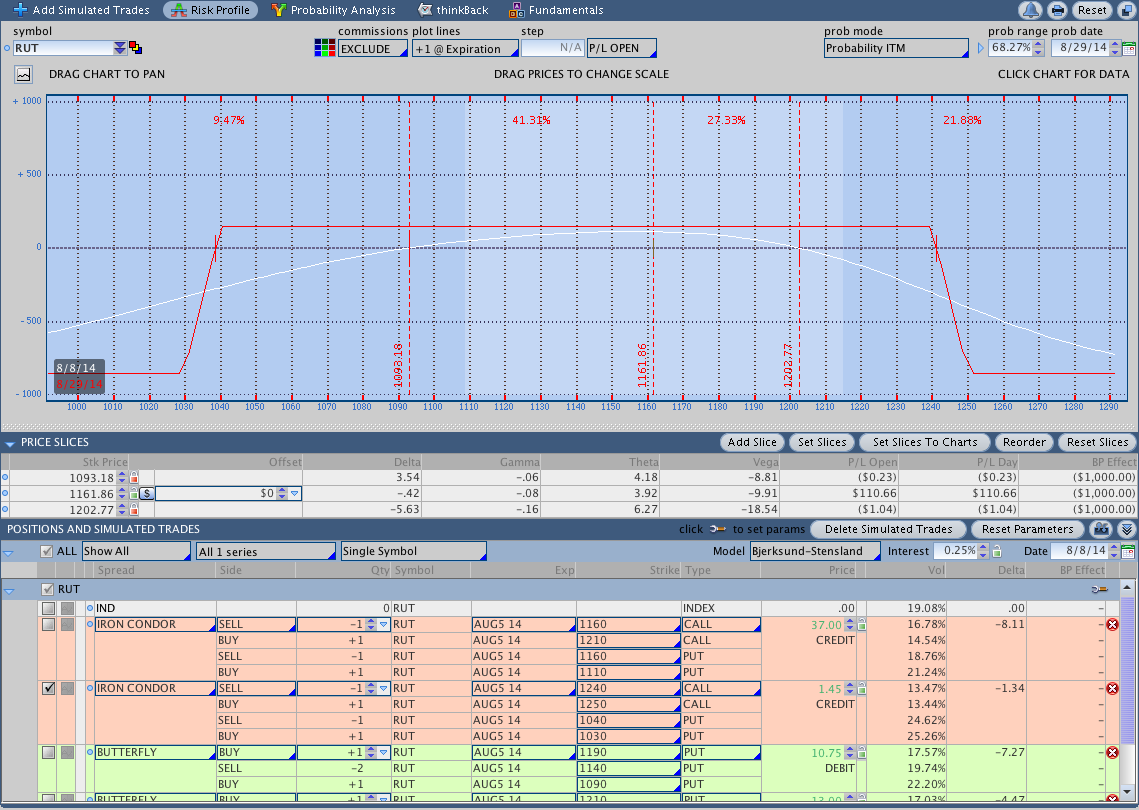Click Delete Simulated Trades button
Screen dimensions: 1139x810
888,529
